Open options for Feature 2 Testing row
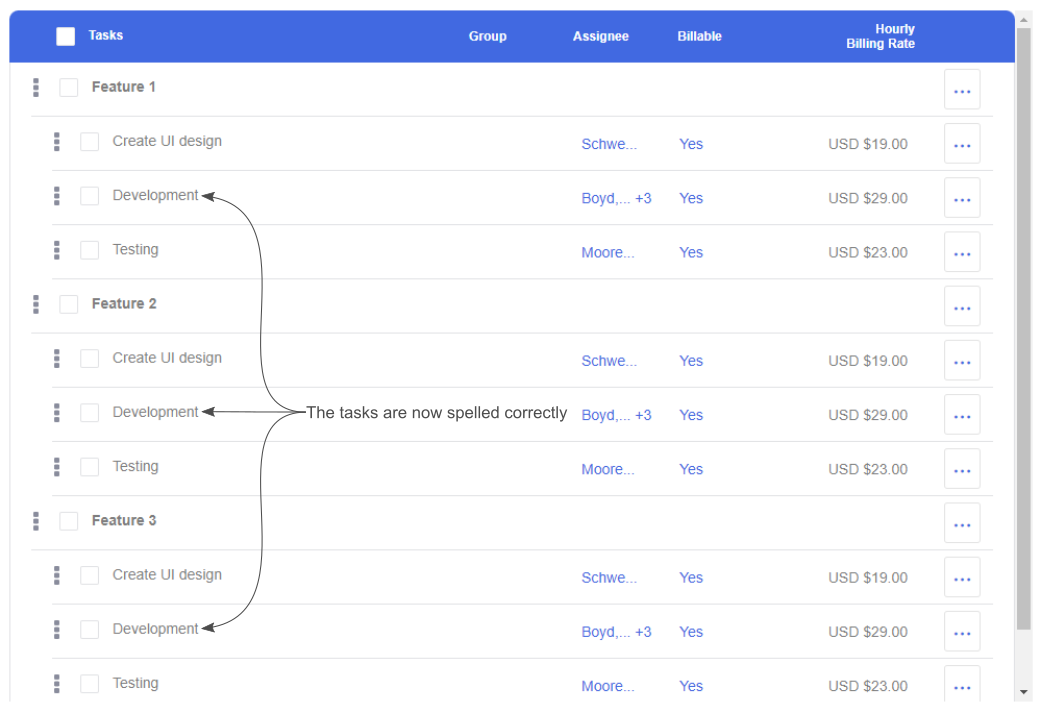This screenshot has width=1041, height=713. tap(962, 469)
